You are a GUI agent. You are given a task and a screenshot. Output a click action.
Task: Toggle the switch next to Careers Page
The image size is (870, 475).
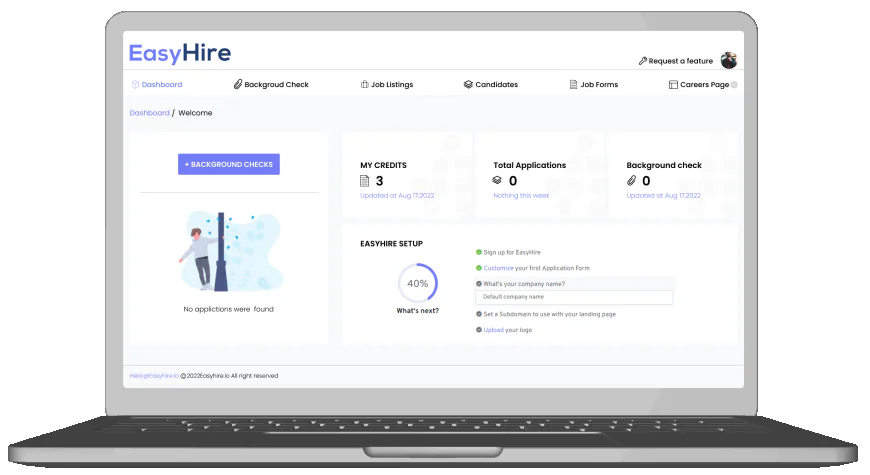[x=734, y=85]
